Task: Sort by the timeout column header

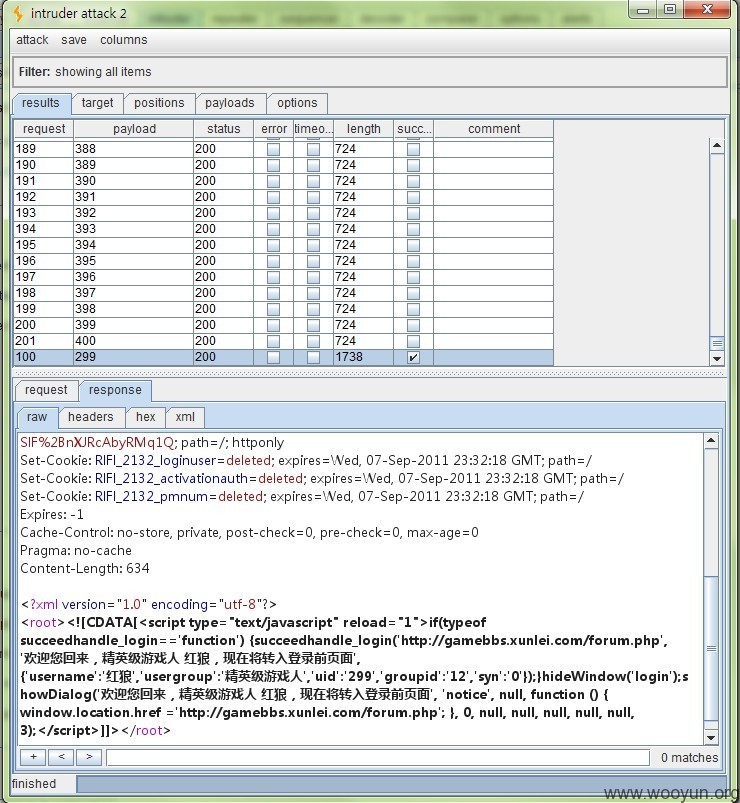Action: coord(313,129)
